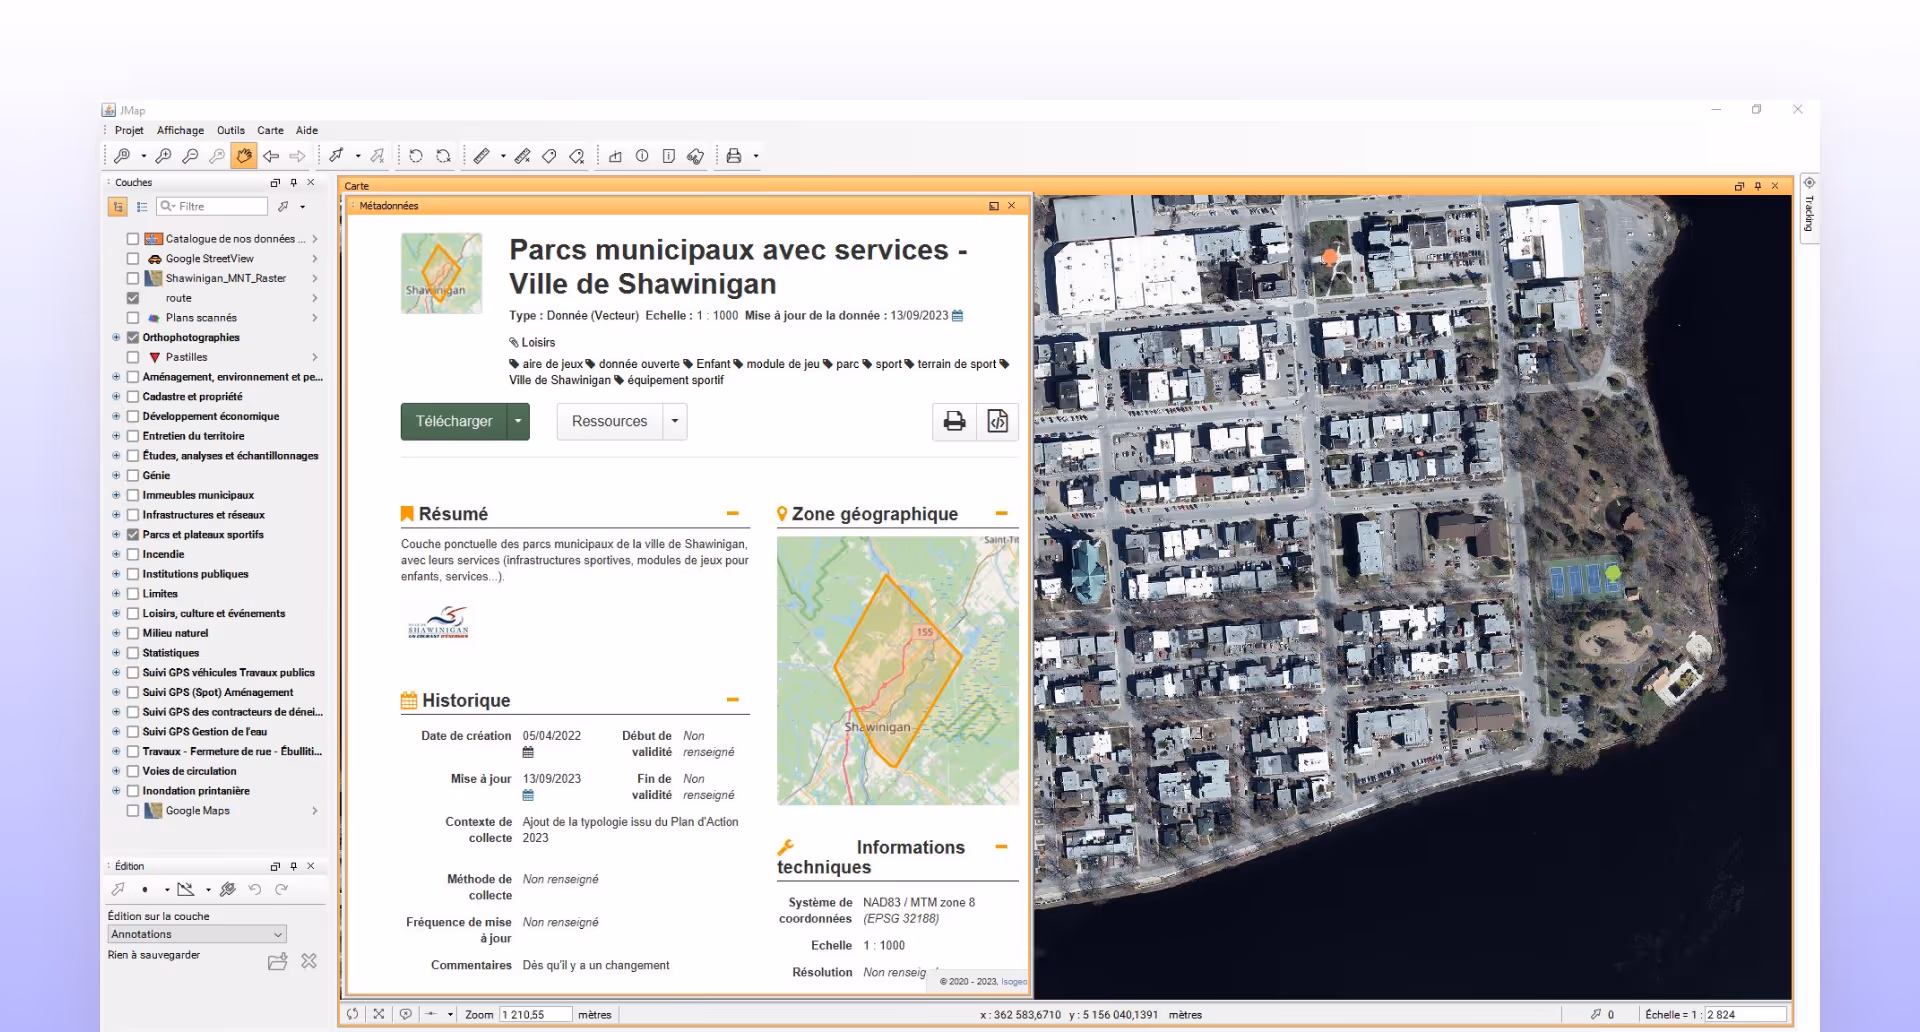Click the zoom out magnifier icon
This screenshot has width=1920, height=1032.
tap(190, 156)
